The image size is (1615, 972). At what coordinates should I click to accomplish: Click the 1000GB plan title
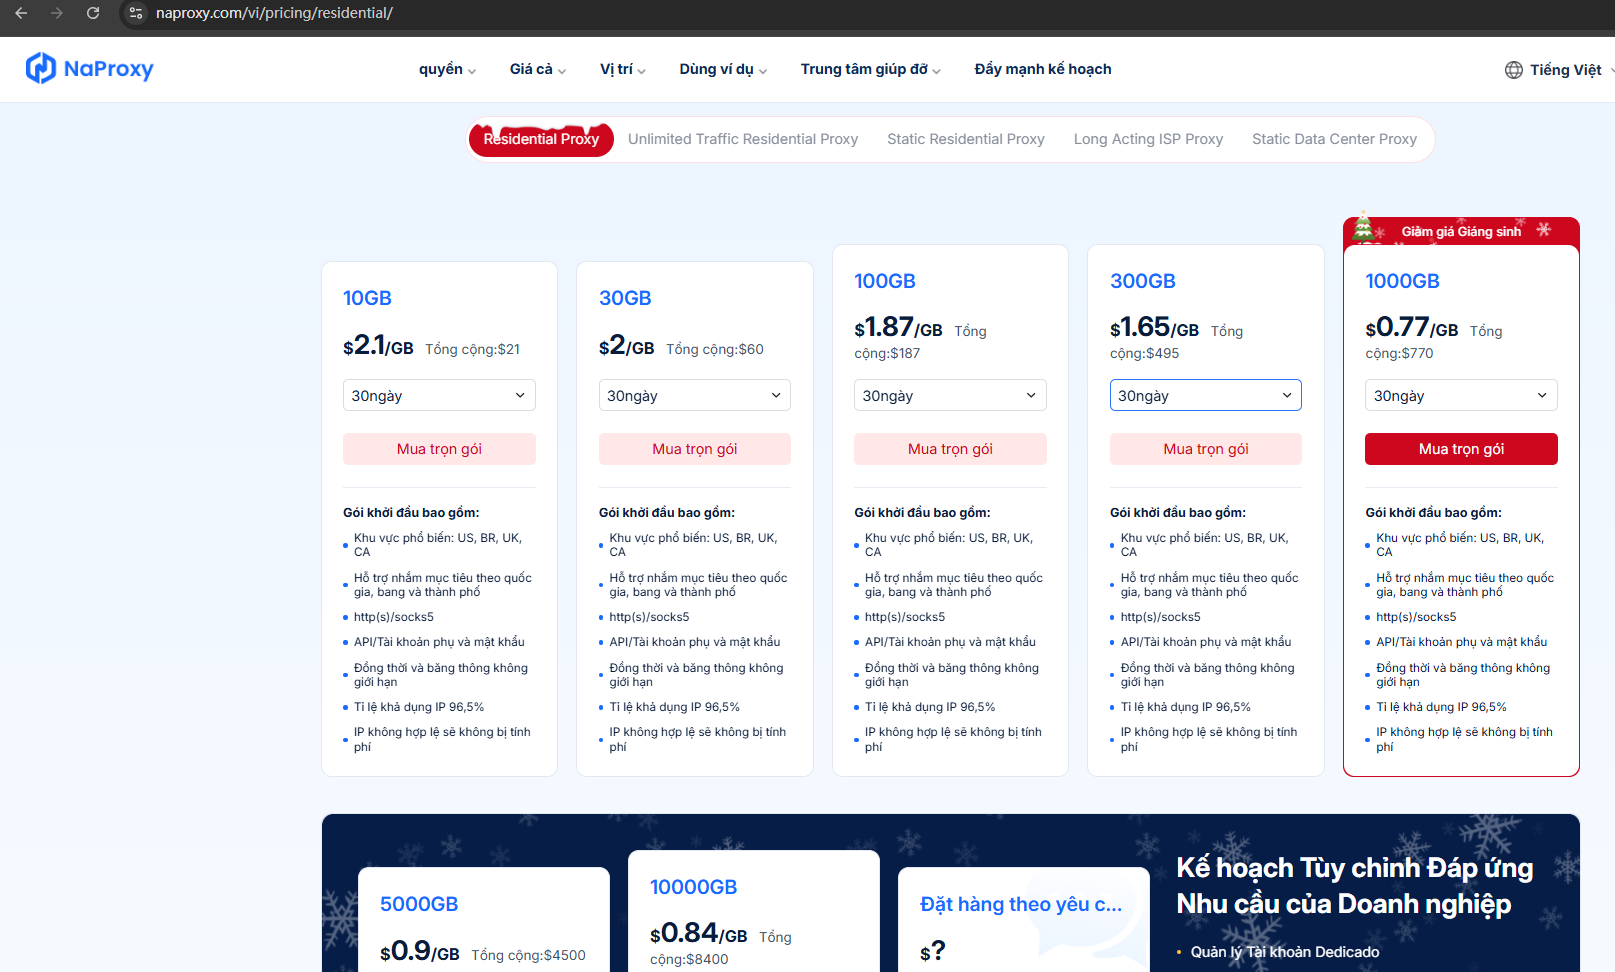point(1402,281)
